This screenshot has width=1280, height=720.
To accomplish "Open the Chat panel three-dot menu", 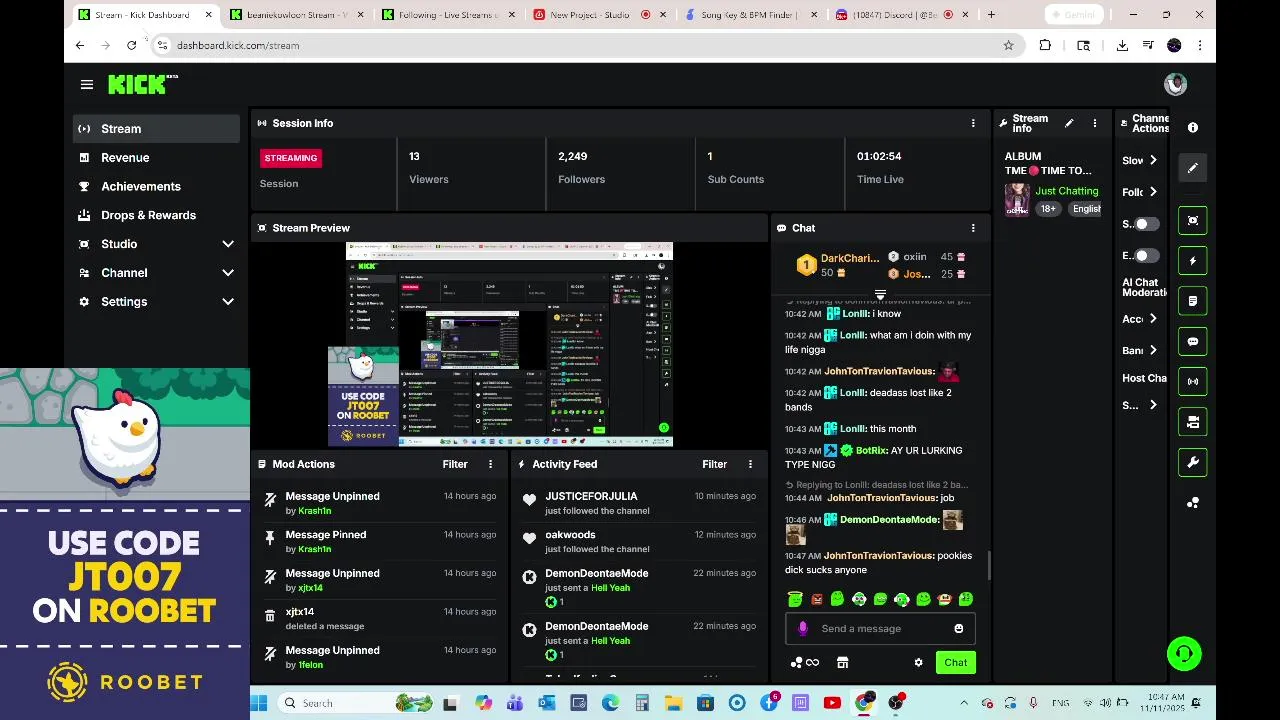I will [973, 228].
